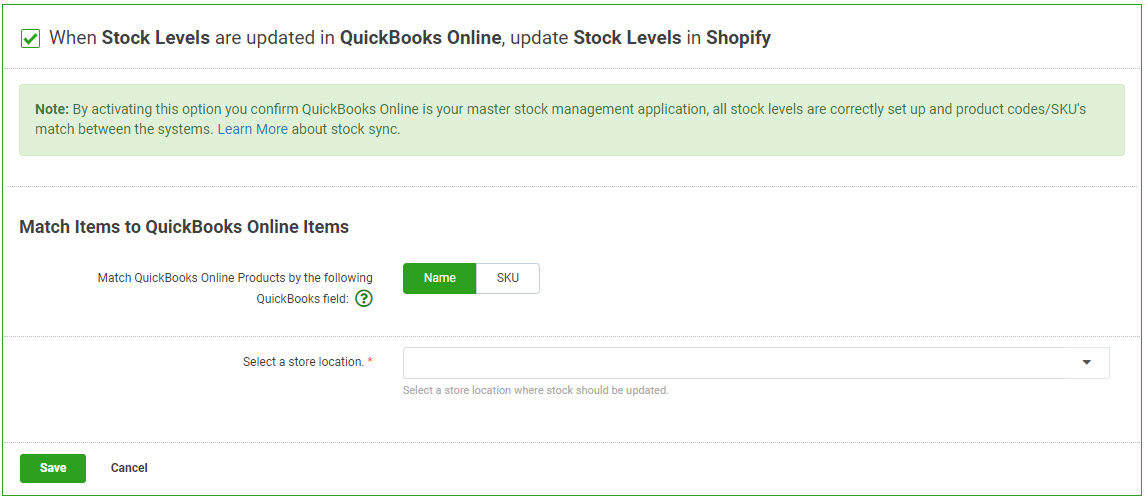Click hint 'Select a store location where stock should be updated.'
This screenshot has width=1144, height=498.
536,390
